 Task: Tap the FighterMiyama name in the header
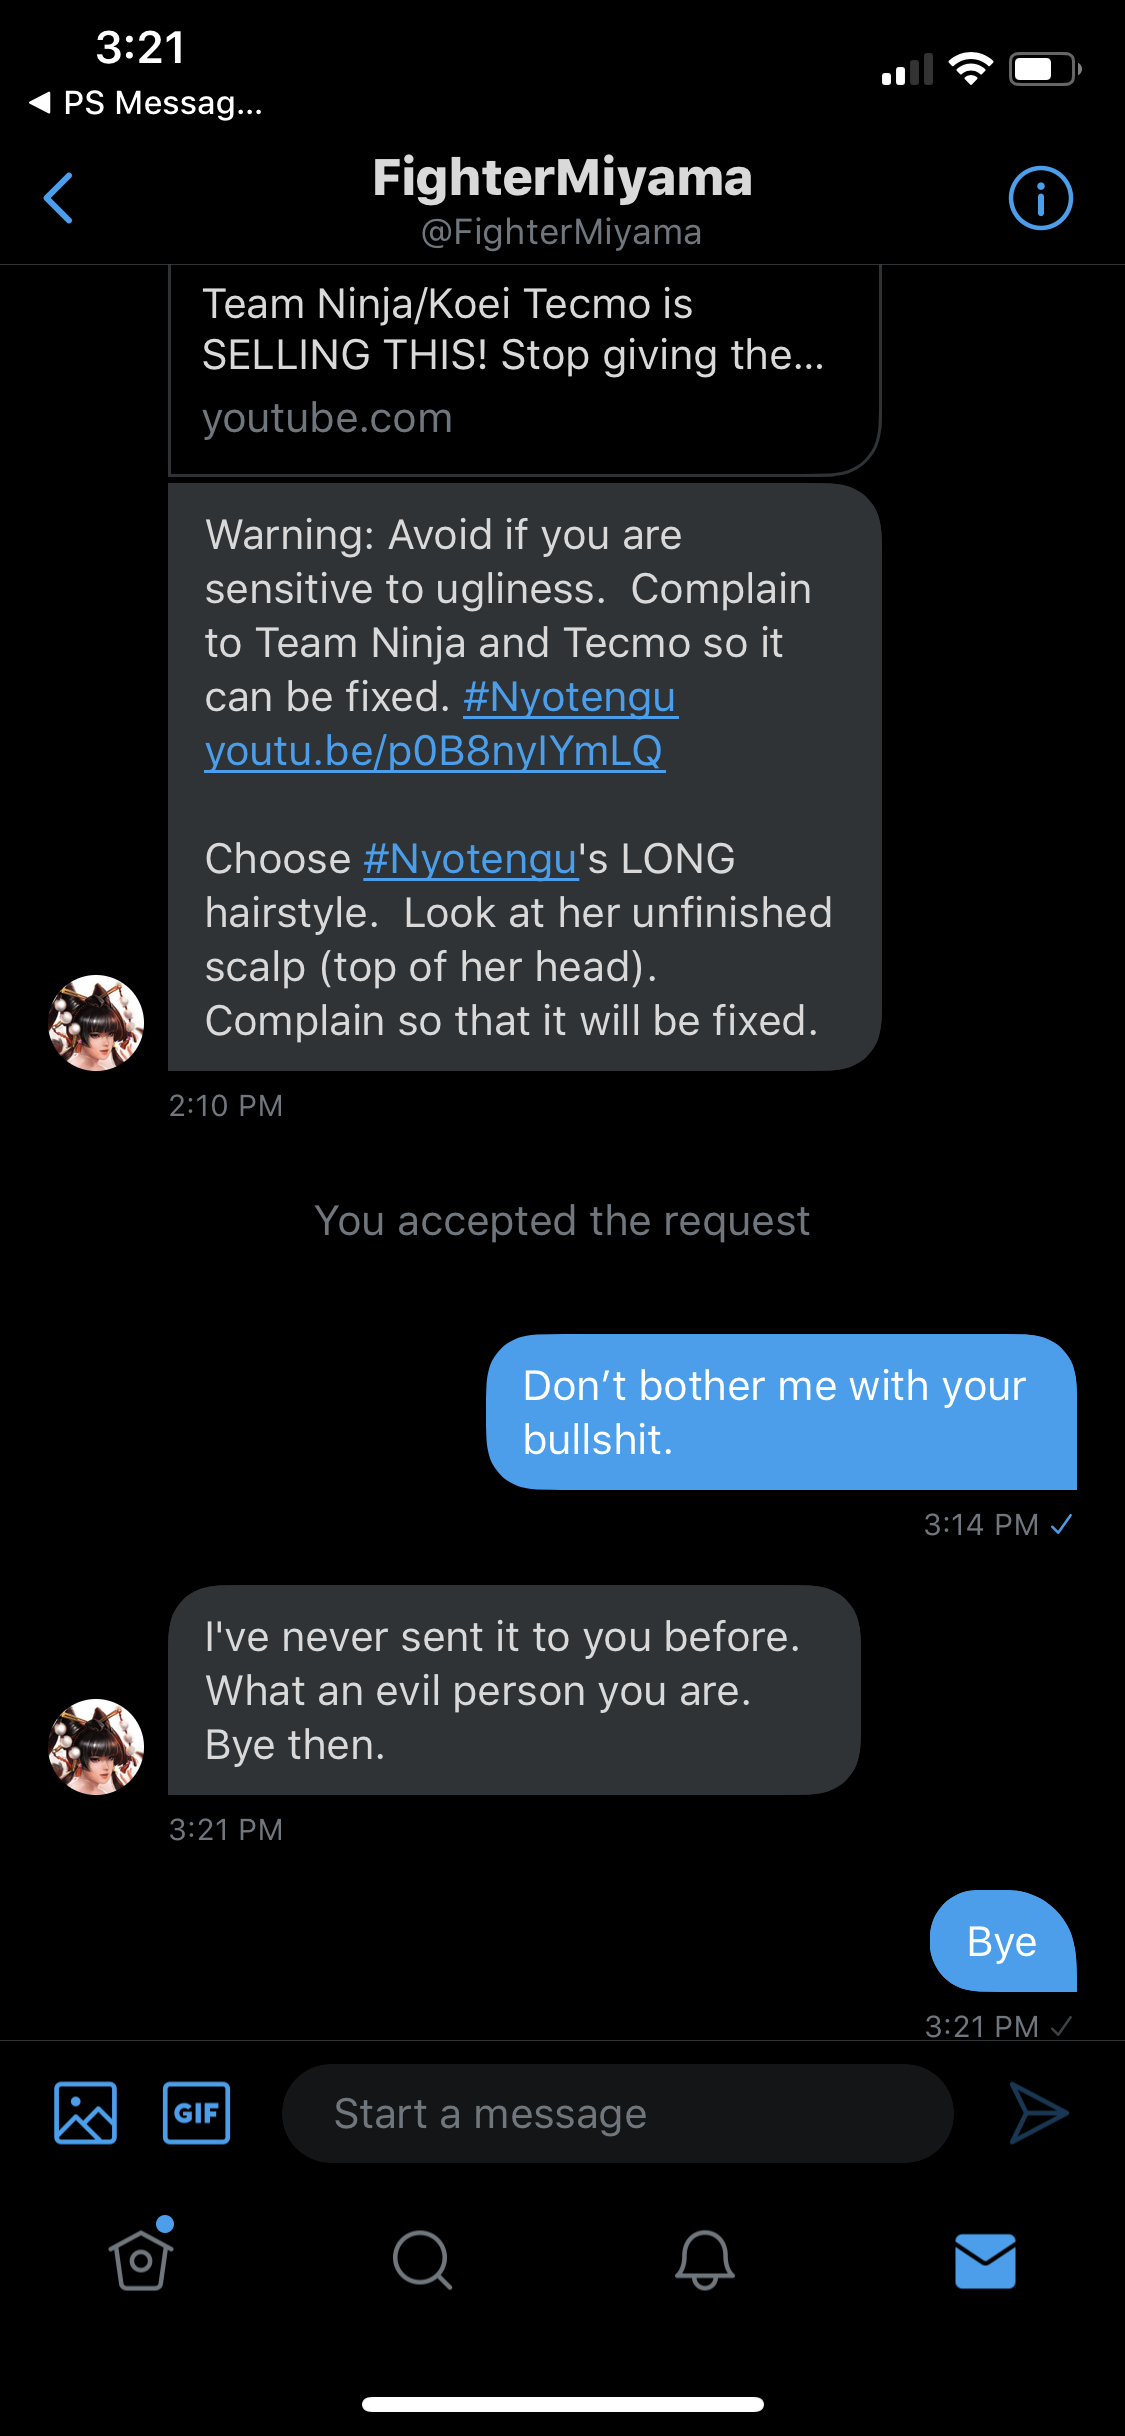coord(562,178)
